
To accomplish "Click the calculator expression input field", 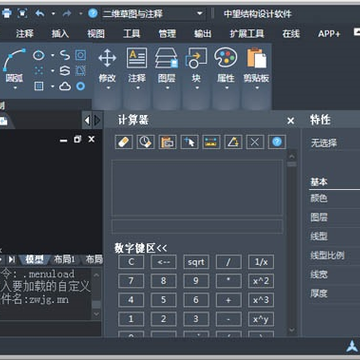I will (x=197, y=226).
